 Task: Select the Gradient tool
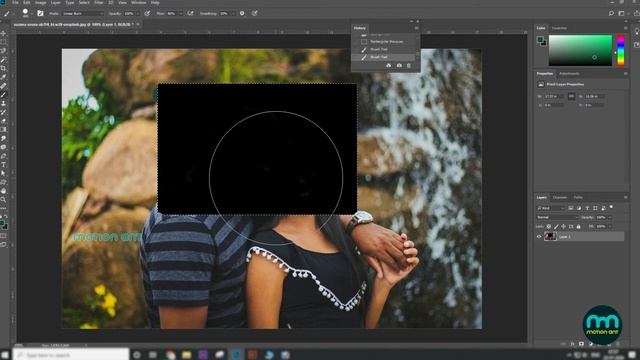3,129
